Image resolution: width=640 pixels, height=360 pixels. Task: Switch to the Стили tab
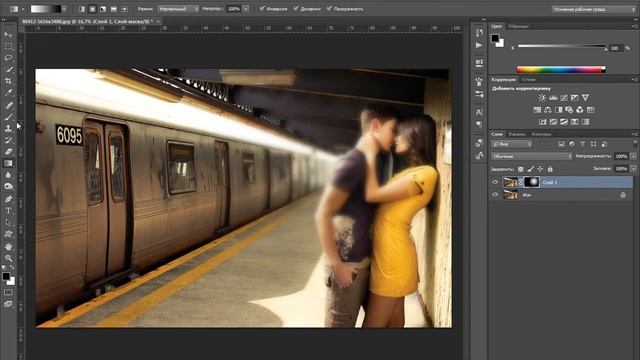(x=528, y=80)
